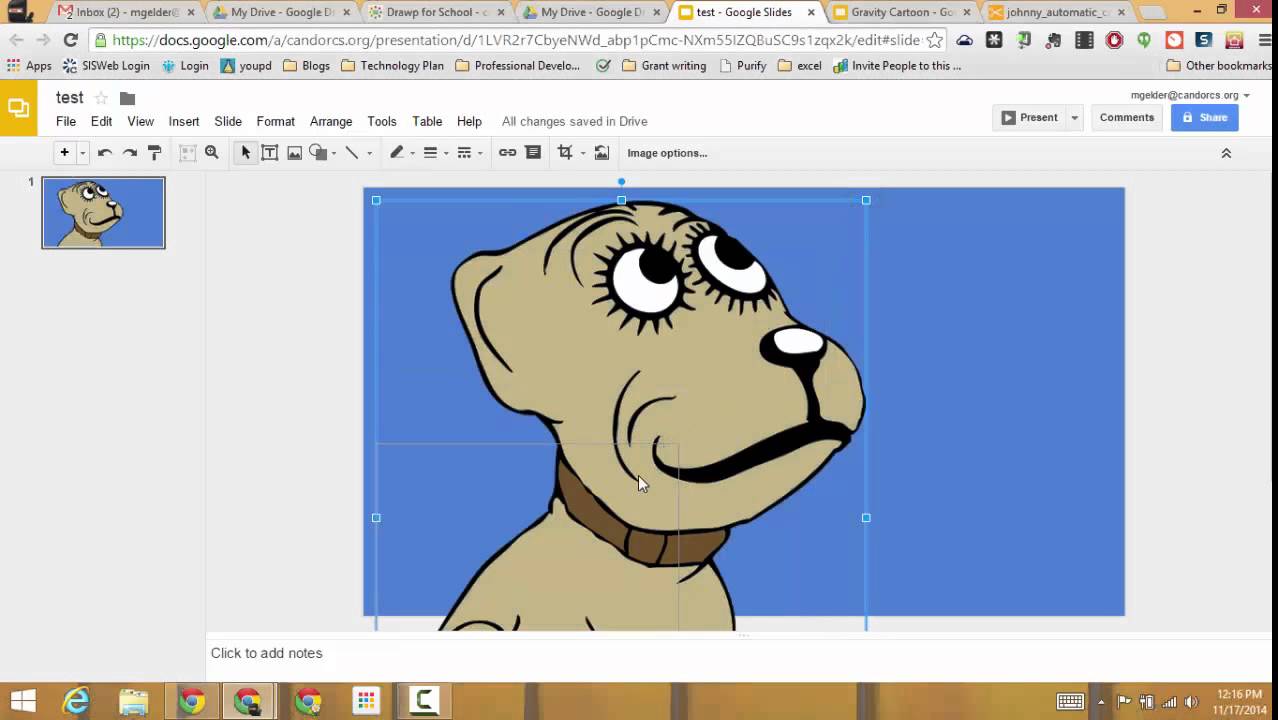Click the Line color pencil icon
The width and height of the screenshot is (1278, 720).
(396, 153)
